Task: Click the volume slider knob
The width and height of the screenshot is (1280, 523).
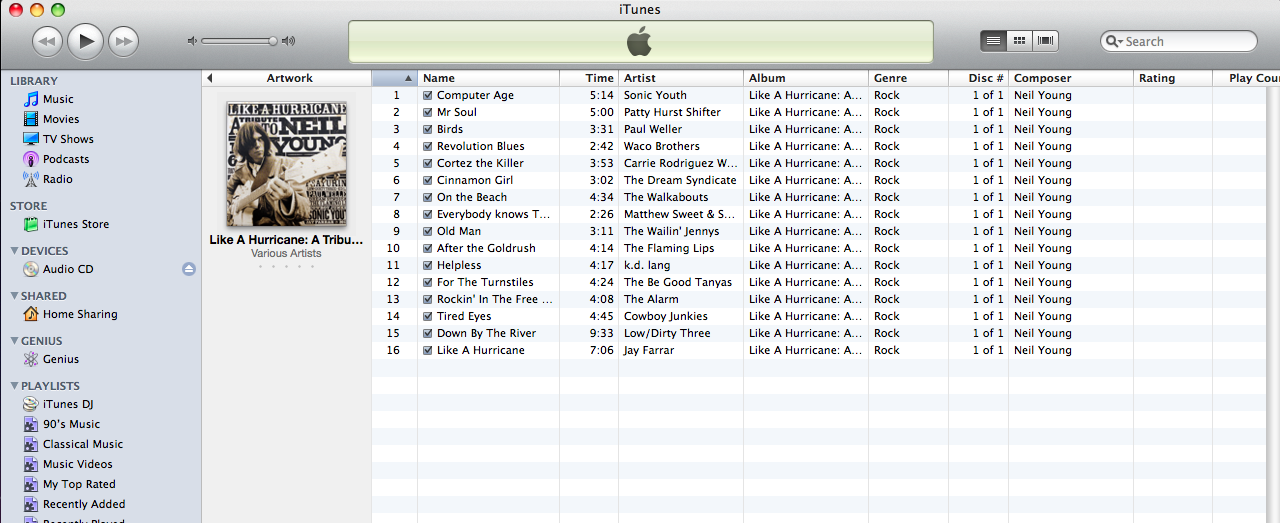Action: tap(272, 41)
